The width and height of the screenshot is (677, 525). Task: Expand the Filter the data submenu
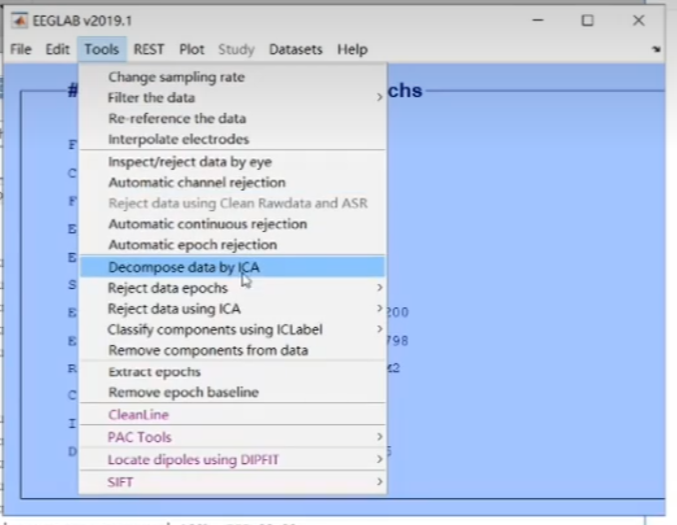pyautogui.click(x=379, y=98)
